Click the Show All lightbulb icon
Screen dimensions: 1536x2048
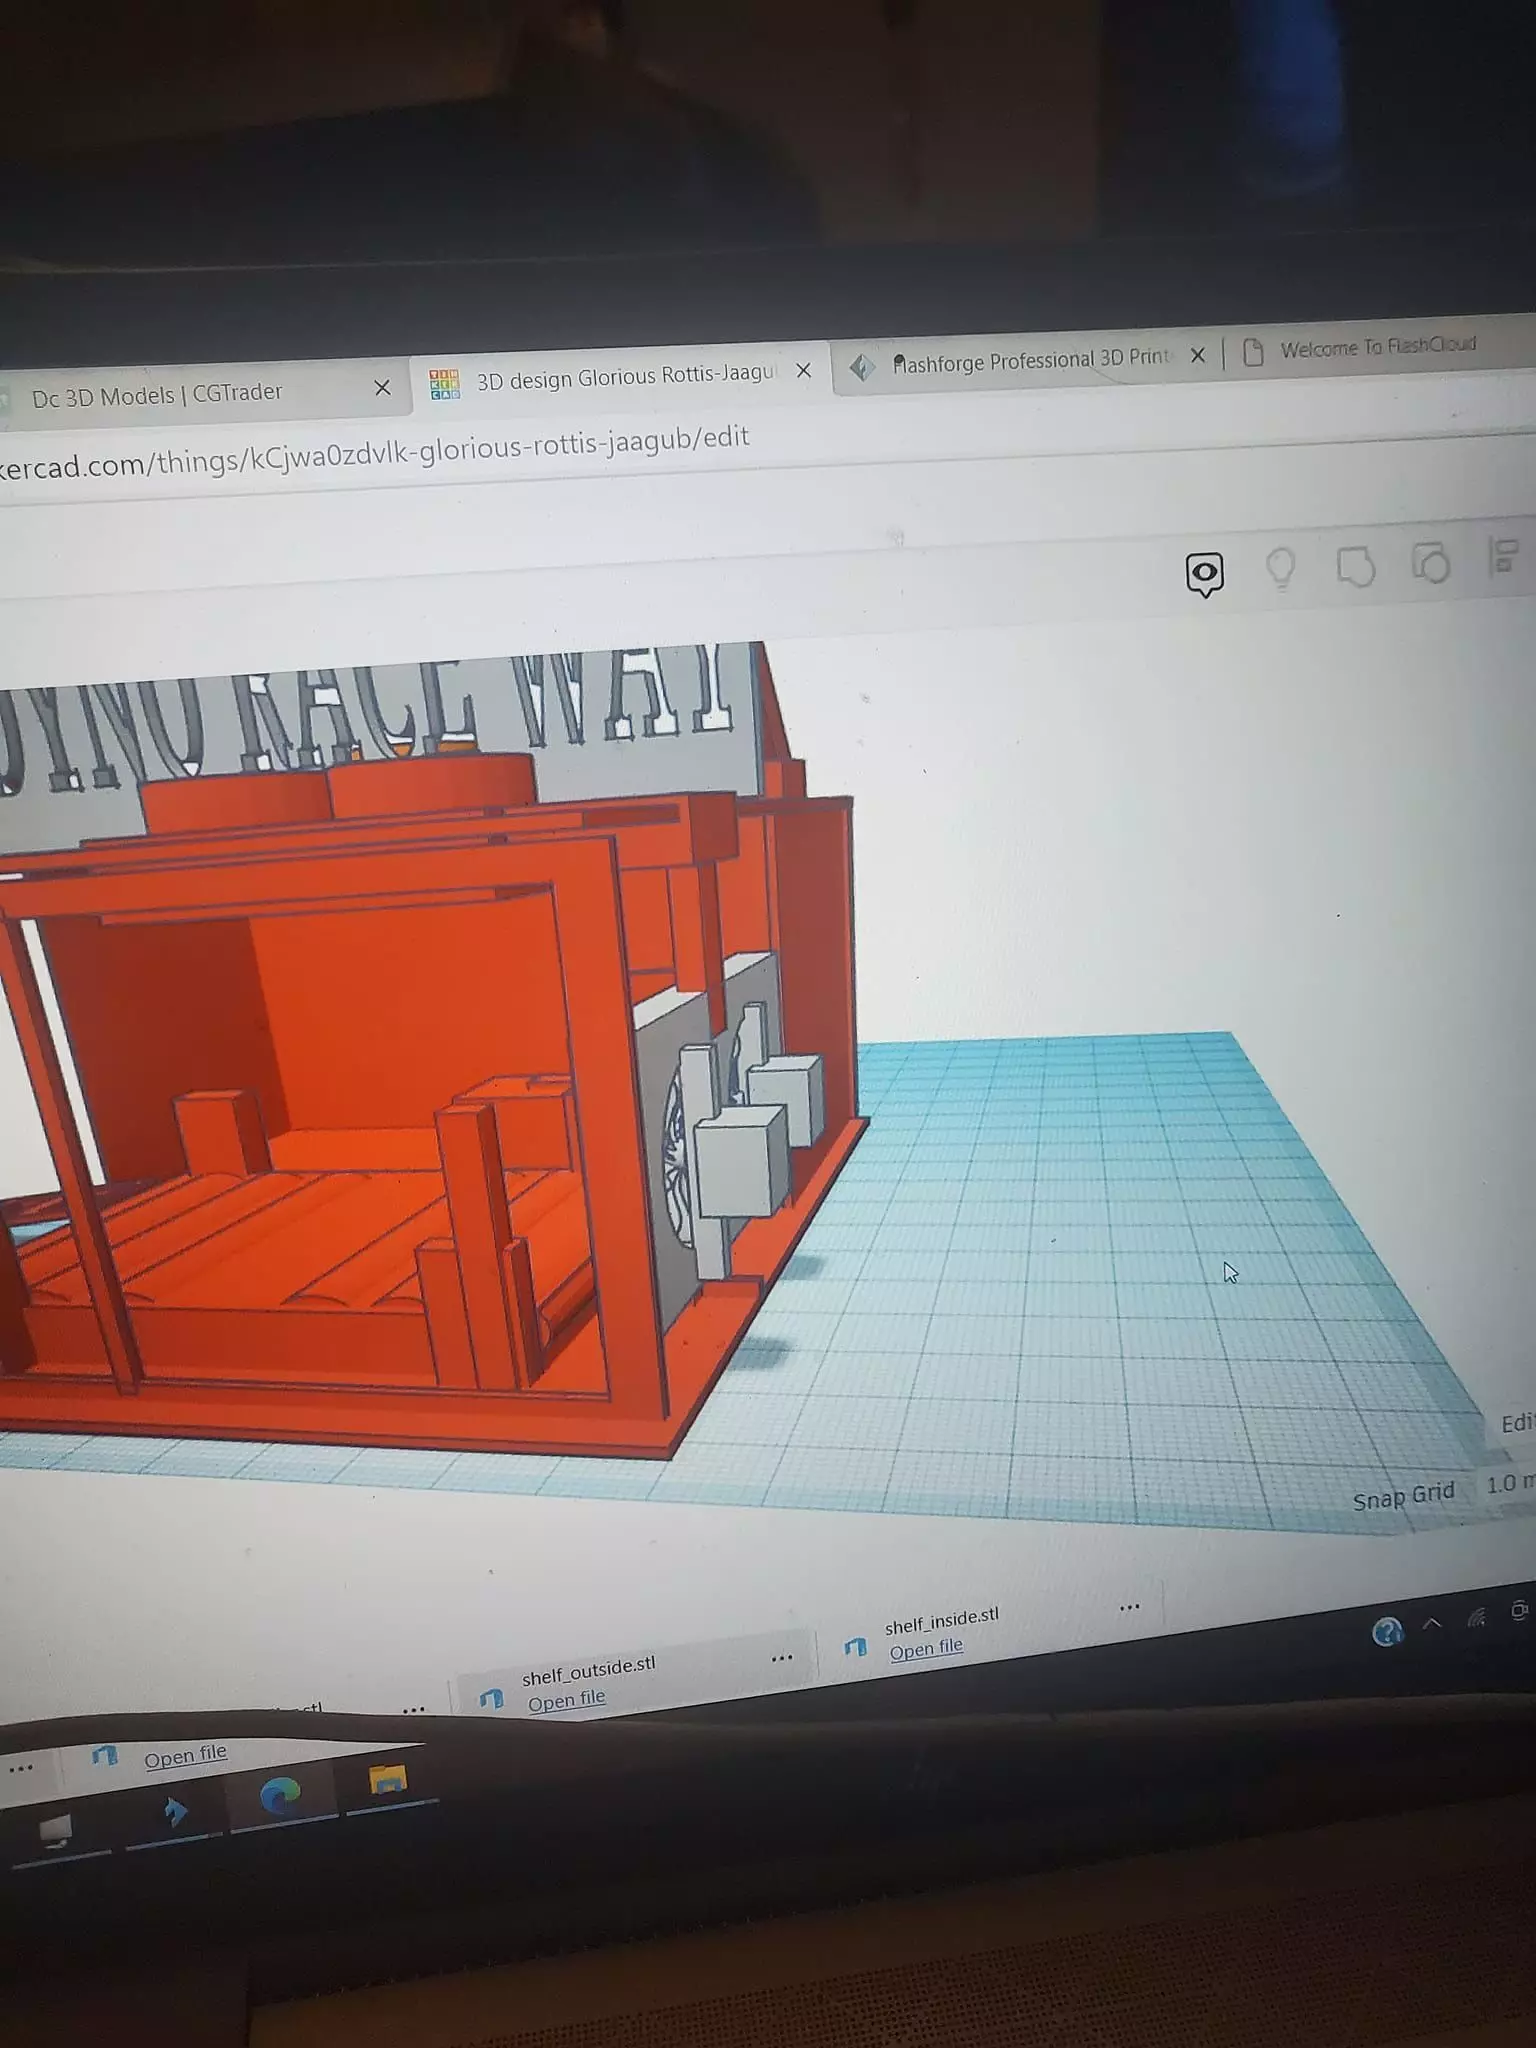[1281, 569]
